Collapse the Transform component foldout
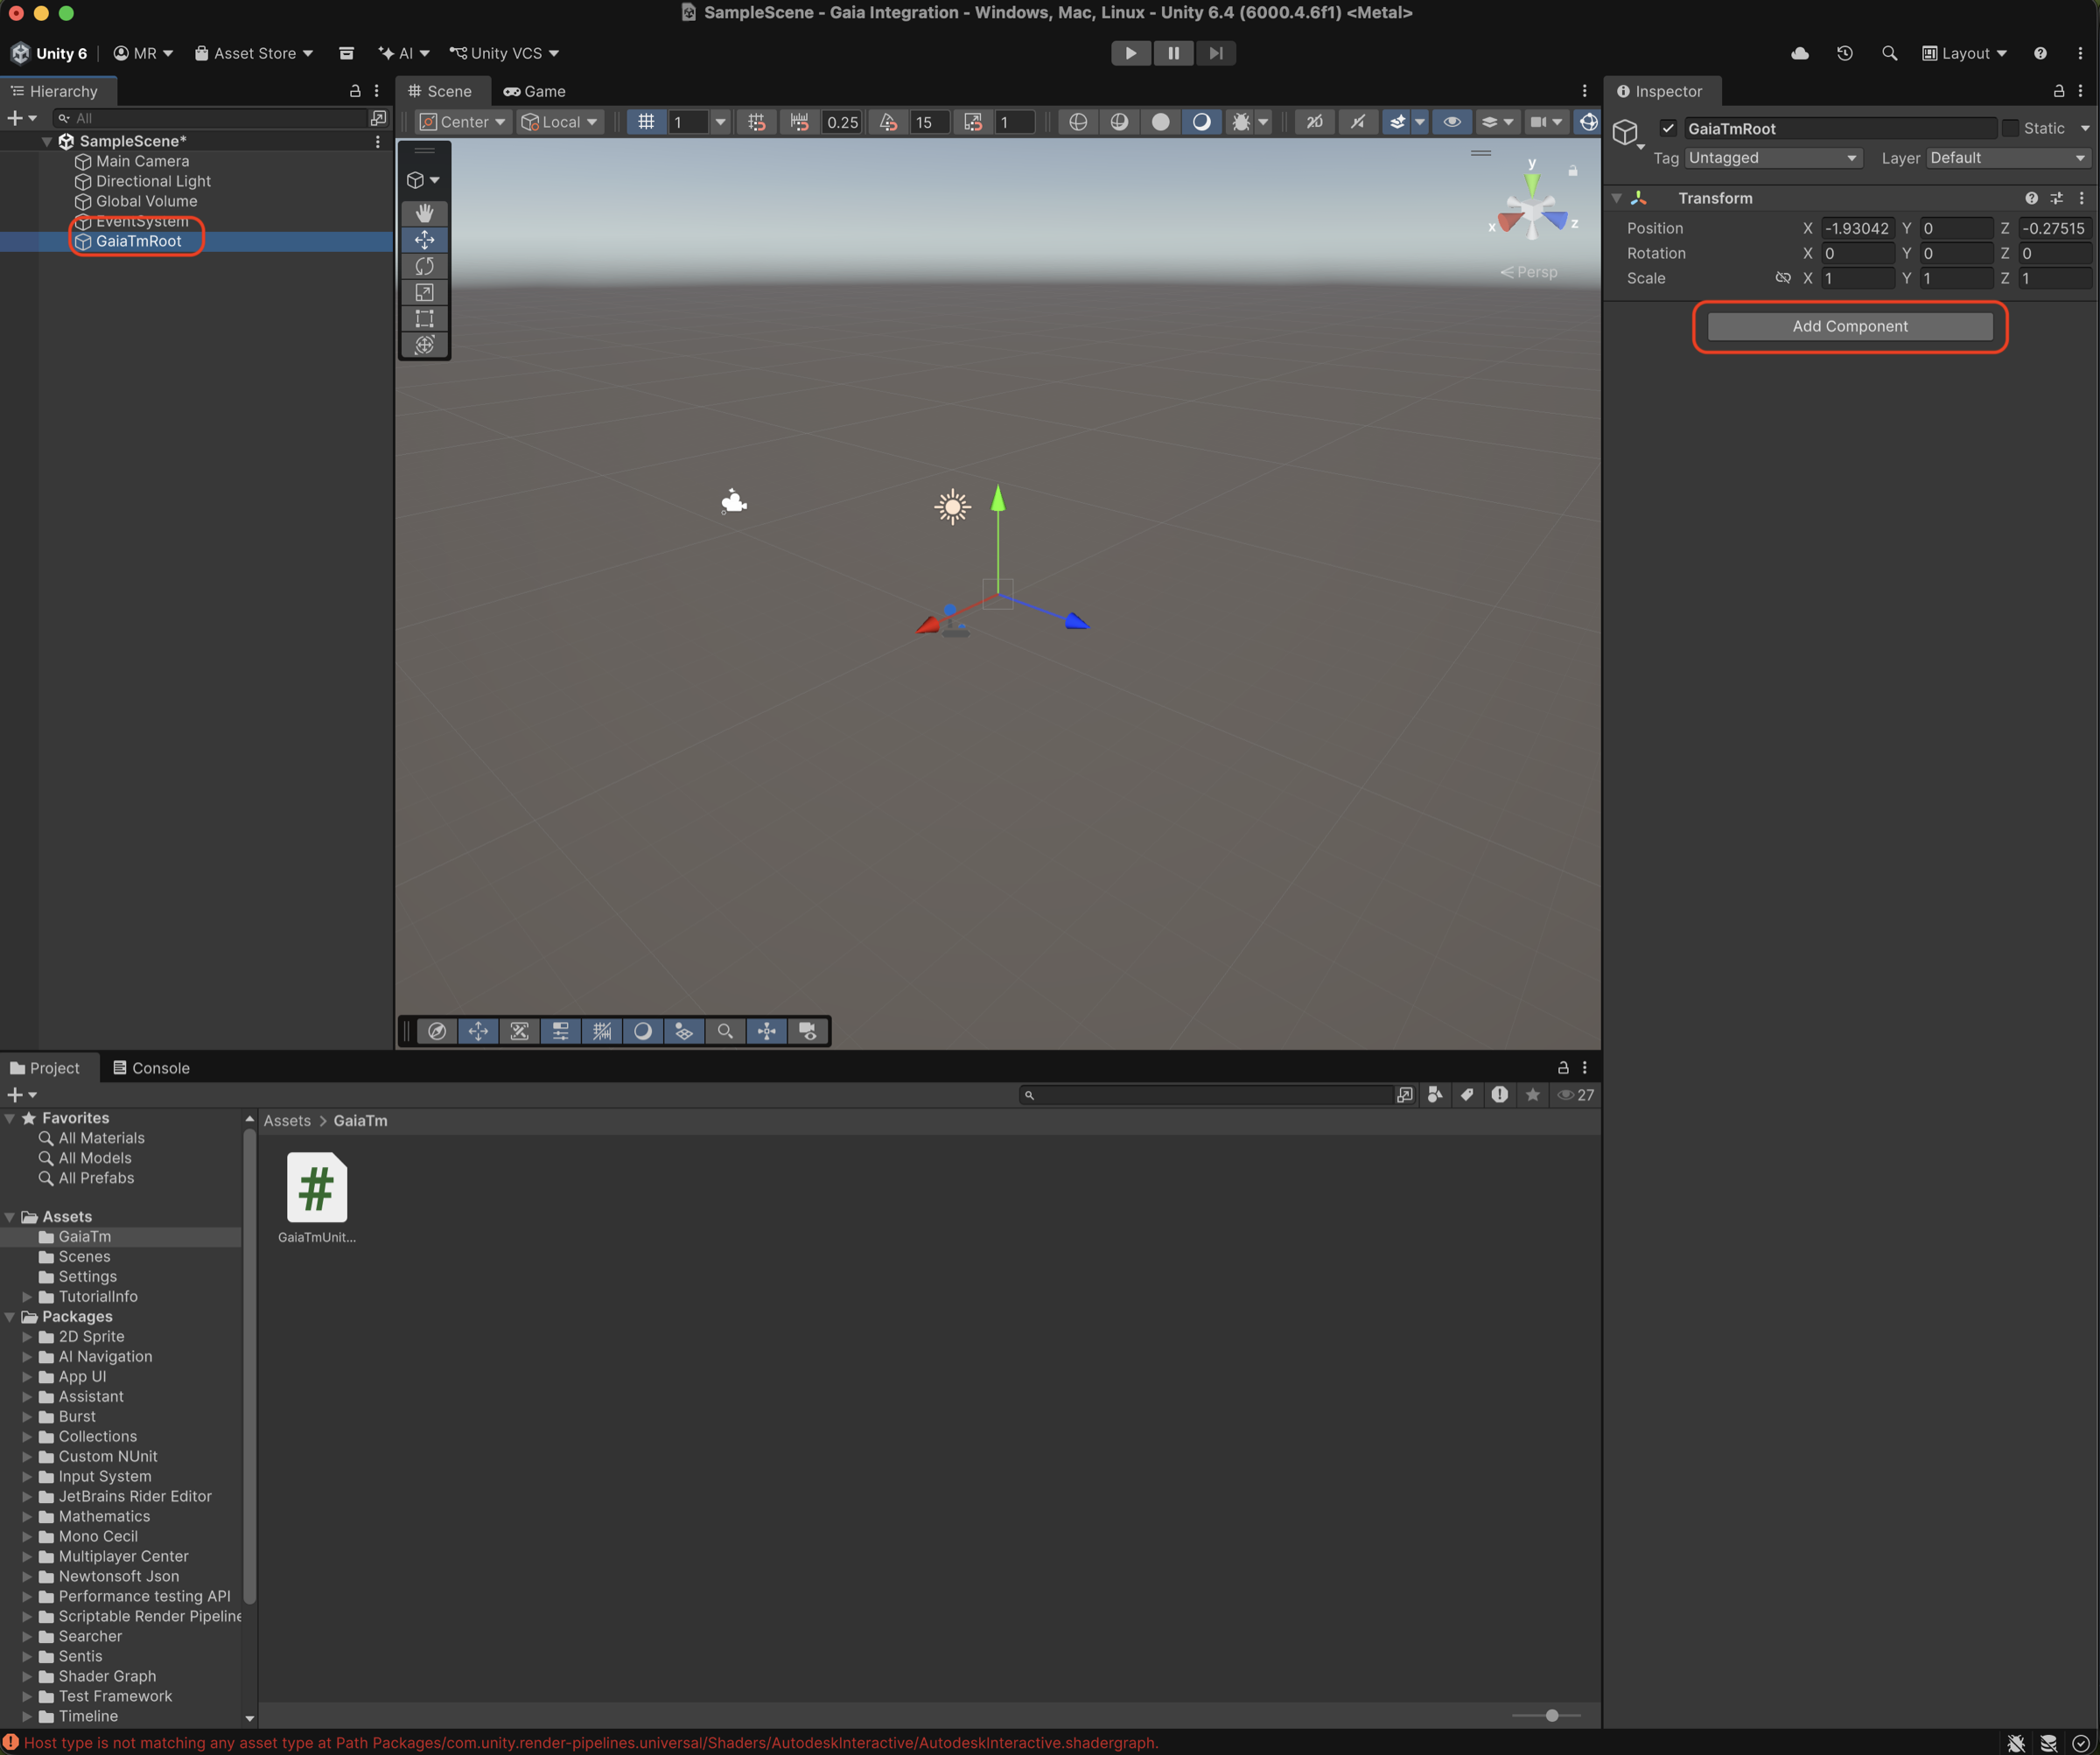The height and width of the screenshot is (1755, 2100). [1616, 198]
